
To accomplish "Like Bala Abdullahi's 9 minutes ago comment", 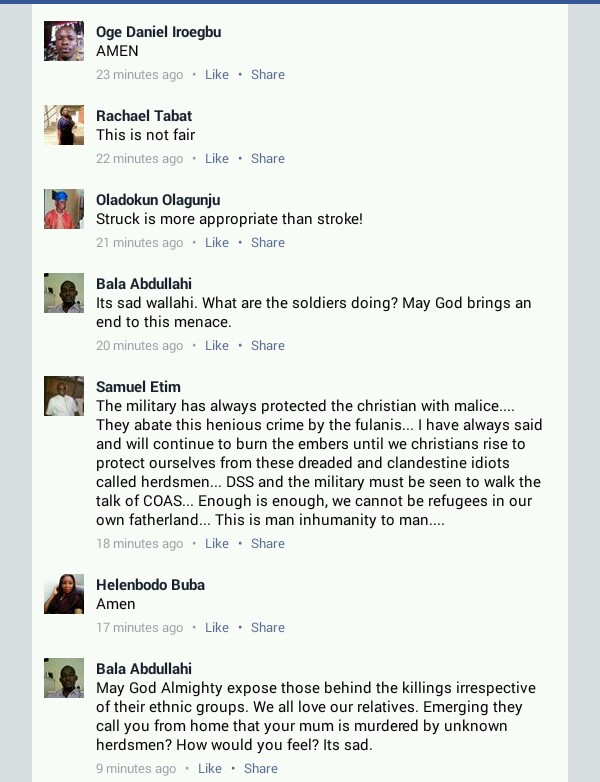I will (x=210, y=769).
